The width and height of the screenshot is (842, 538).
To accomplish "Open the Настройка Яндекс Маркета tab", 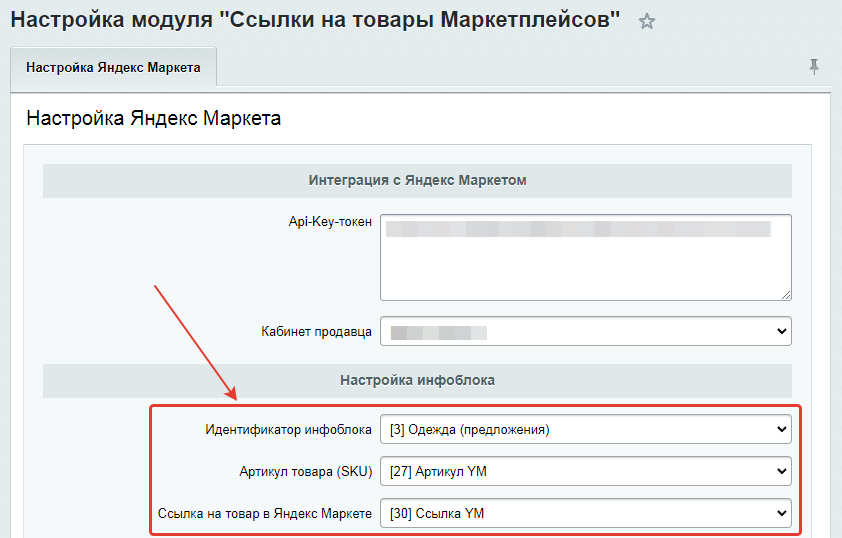I will (113, 67).
